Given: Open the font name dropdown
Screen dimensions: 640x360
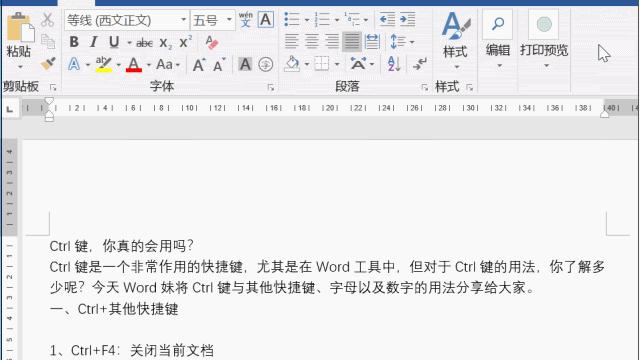Looking at the screenshot, I should click(x=183, y=20).
